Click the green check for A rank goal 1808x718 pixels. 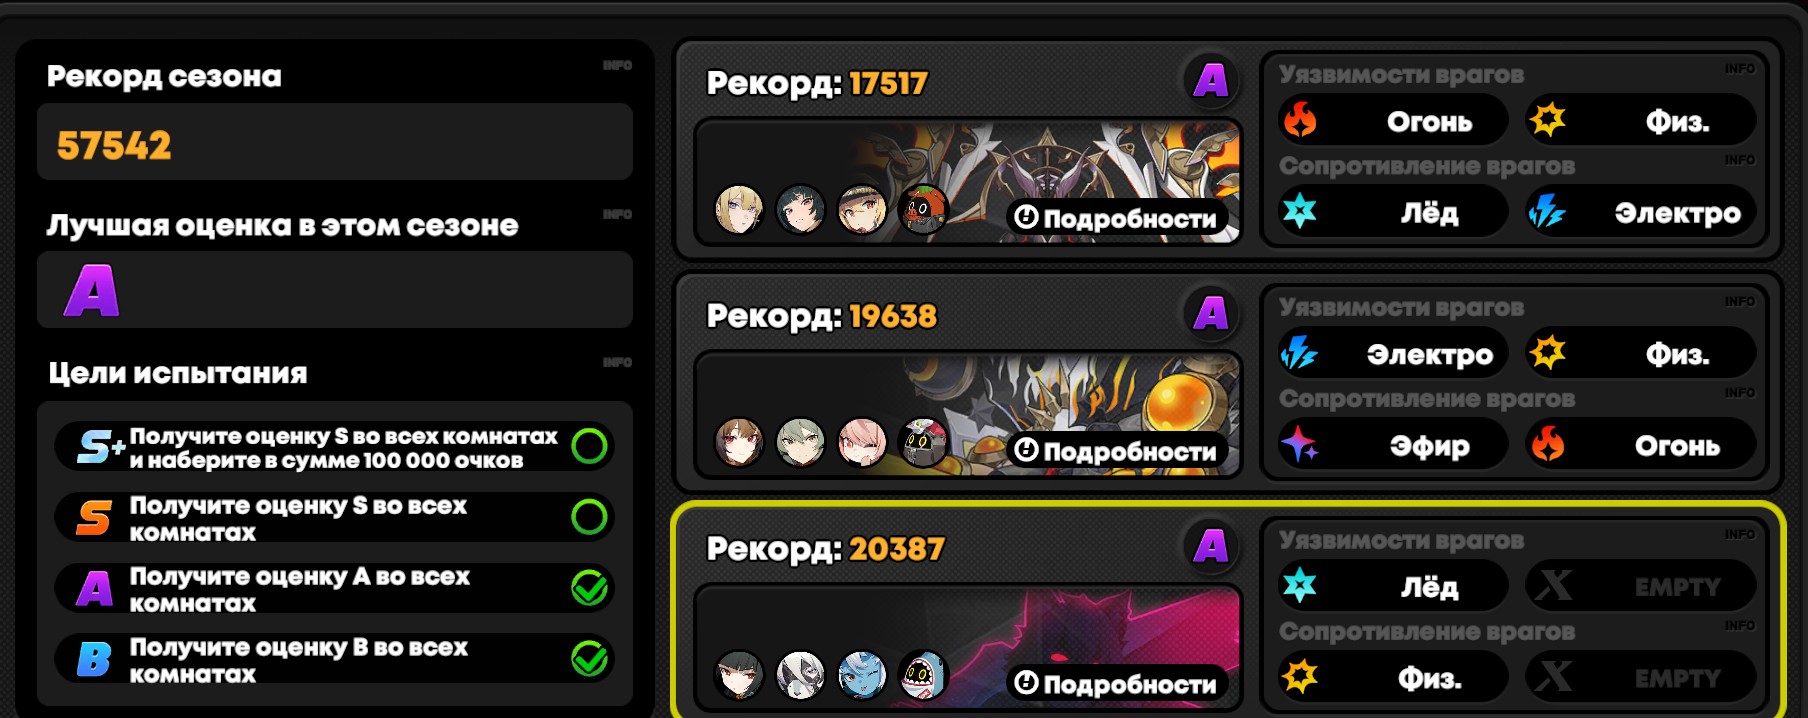coord(589,588)
